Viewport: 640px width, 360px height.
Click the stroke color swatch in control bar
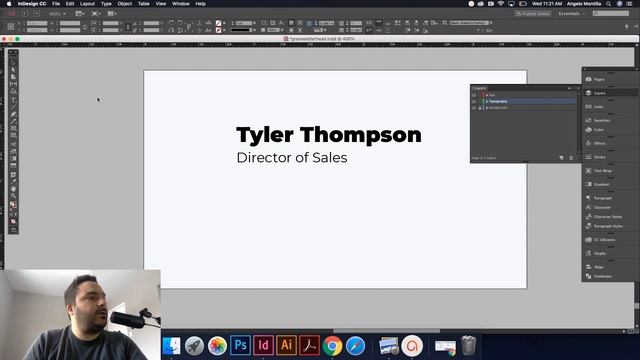click(x=219, y=30)
